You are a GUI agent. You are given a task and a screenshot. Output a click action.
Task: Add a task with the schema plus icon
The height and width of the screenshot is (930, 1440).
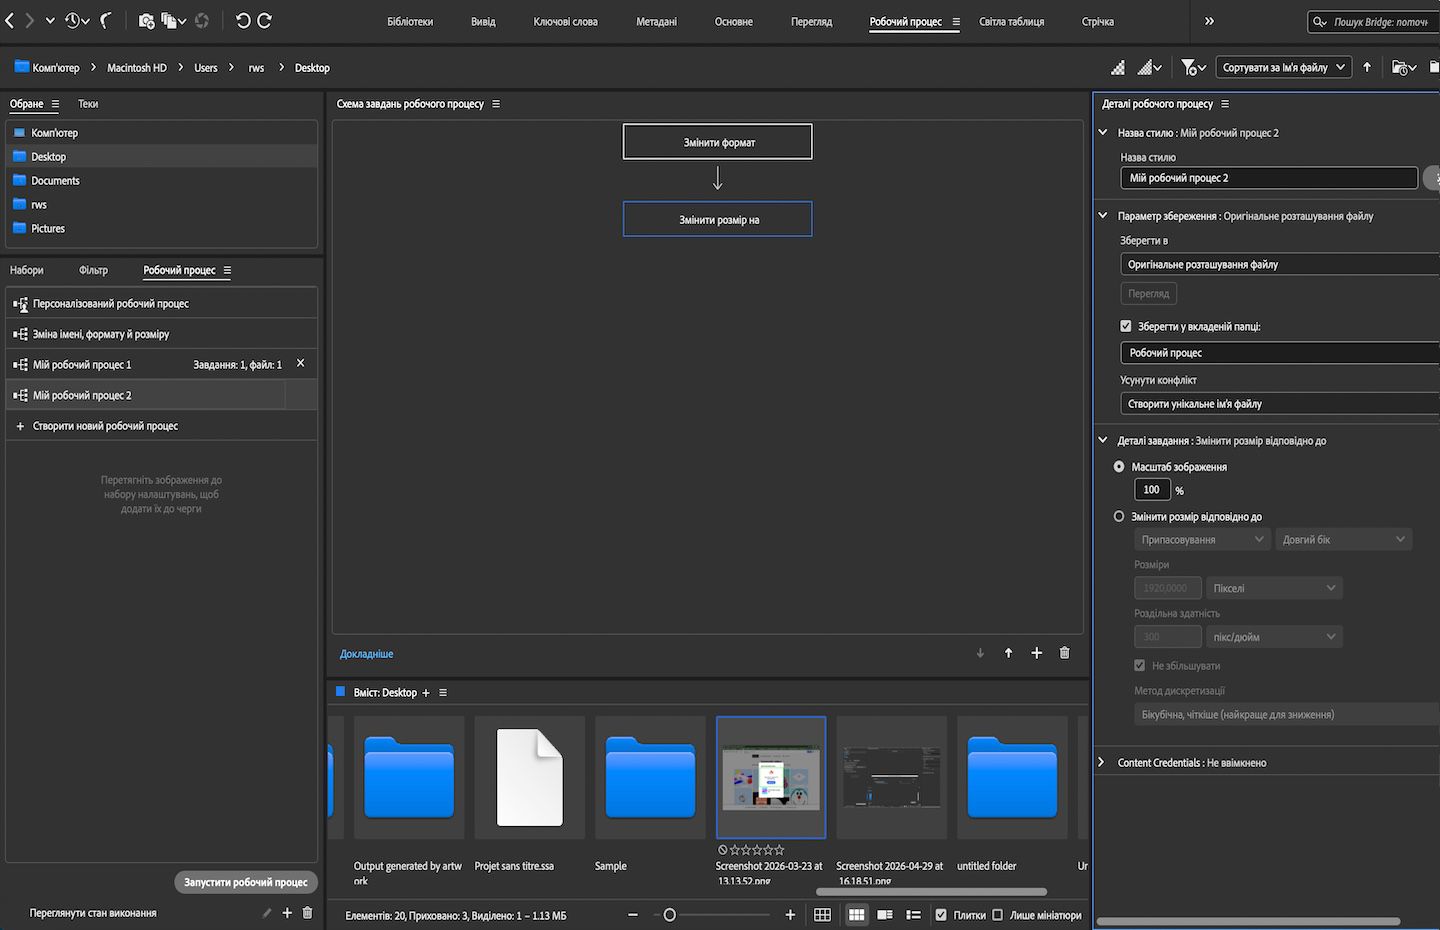pyautogui.click(x=1036, y=653)
